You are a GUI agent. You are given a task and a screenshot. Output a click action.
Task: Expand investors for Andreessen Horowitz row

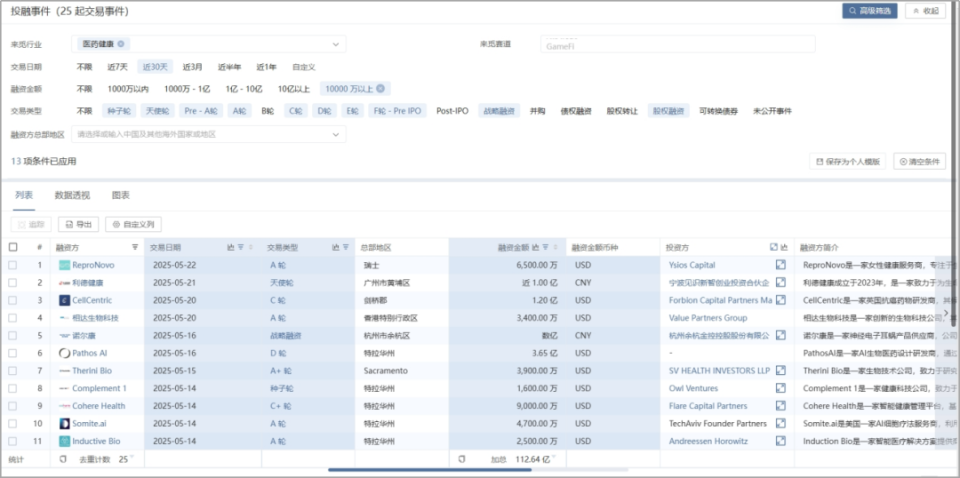point(781,441)
